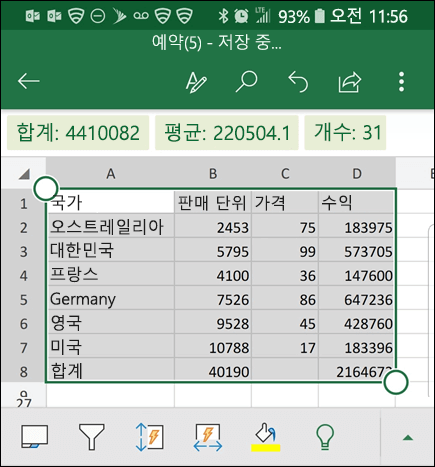Expand the ribbon with the up triangle
This screenshot has height=467, width=435.
tap(408, 438)
